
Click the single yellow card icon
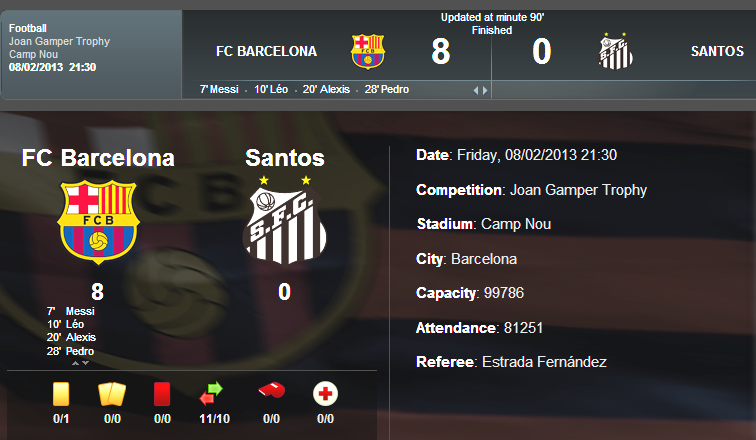(61, 393)
